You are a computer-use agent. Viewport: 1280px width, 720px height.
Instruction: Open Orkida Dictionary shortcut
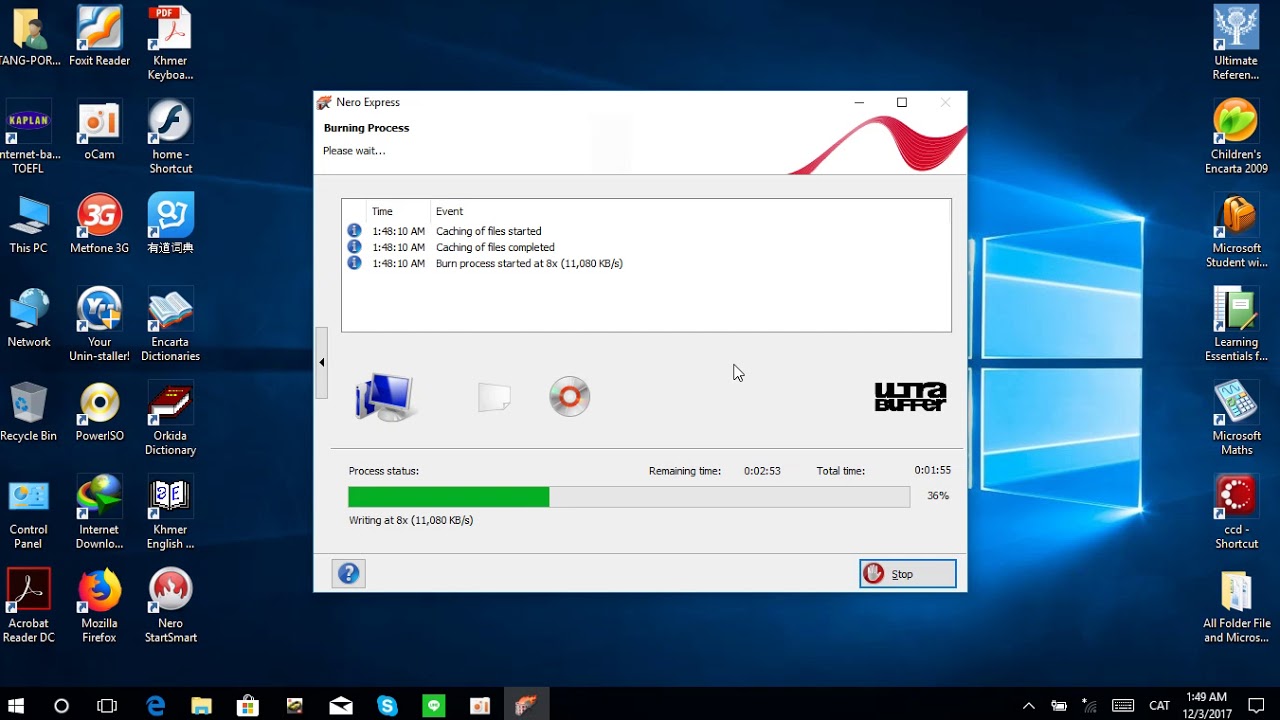pos(170,419)
